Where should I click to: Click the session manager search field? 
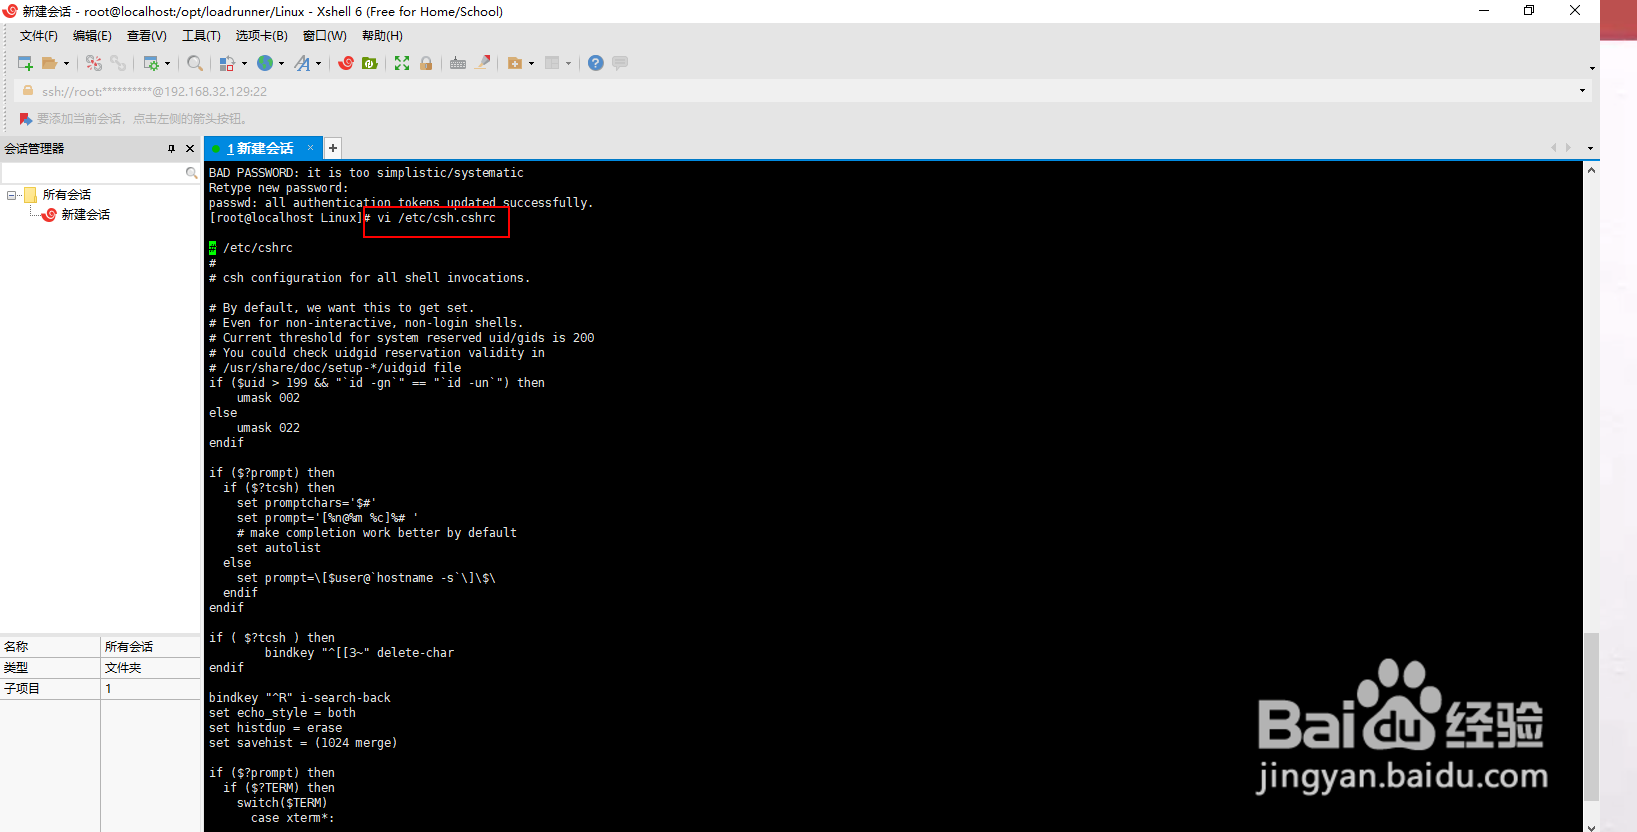pos(94,173)
